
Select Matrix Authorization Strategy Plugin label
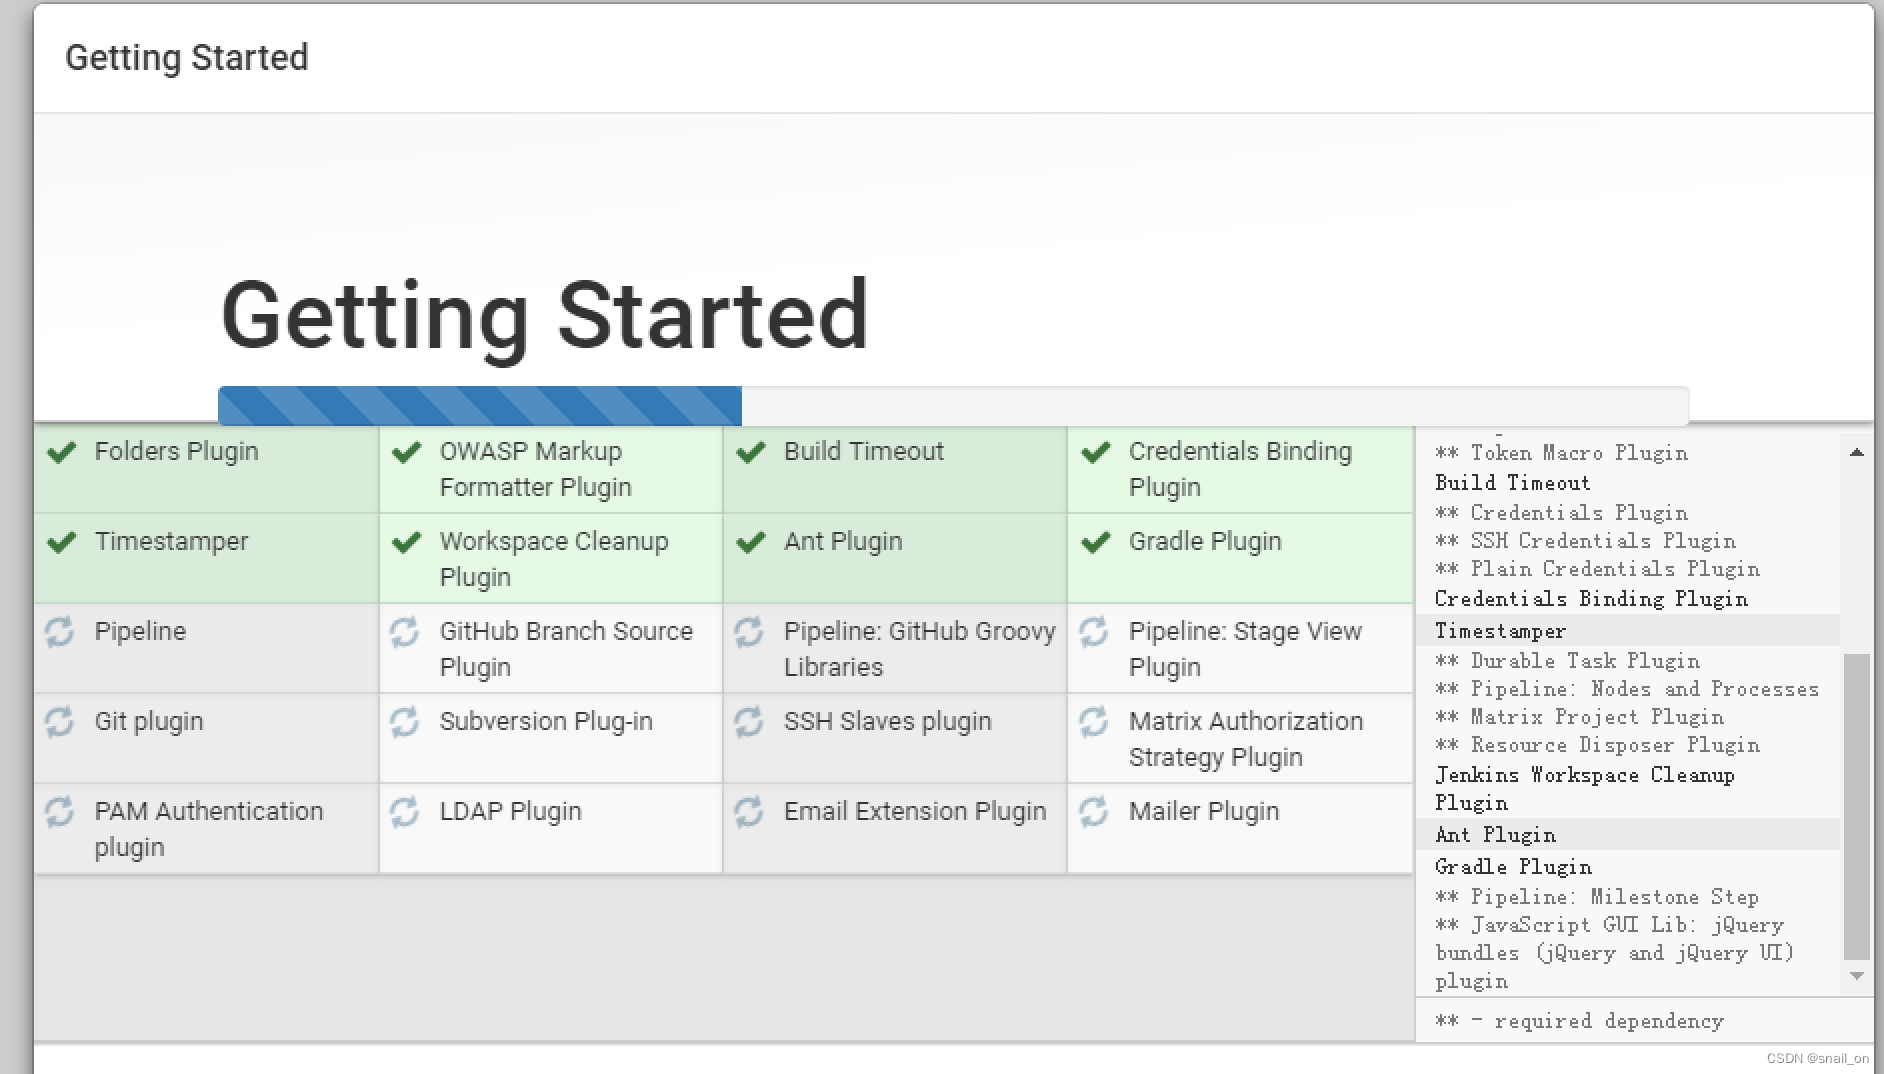click(1246, 739)
